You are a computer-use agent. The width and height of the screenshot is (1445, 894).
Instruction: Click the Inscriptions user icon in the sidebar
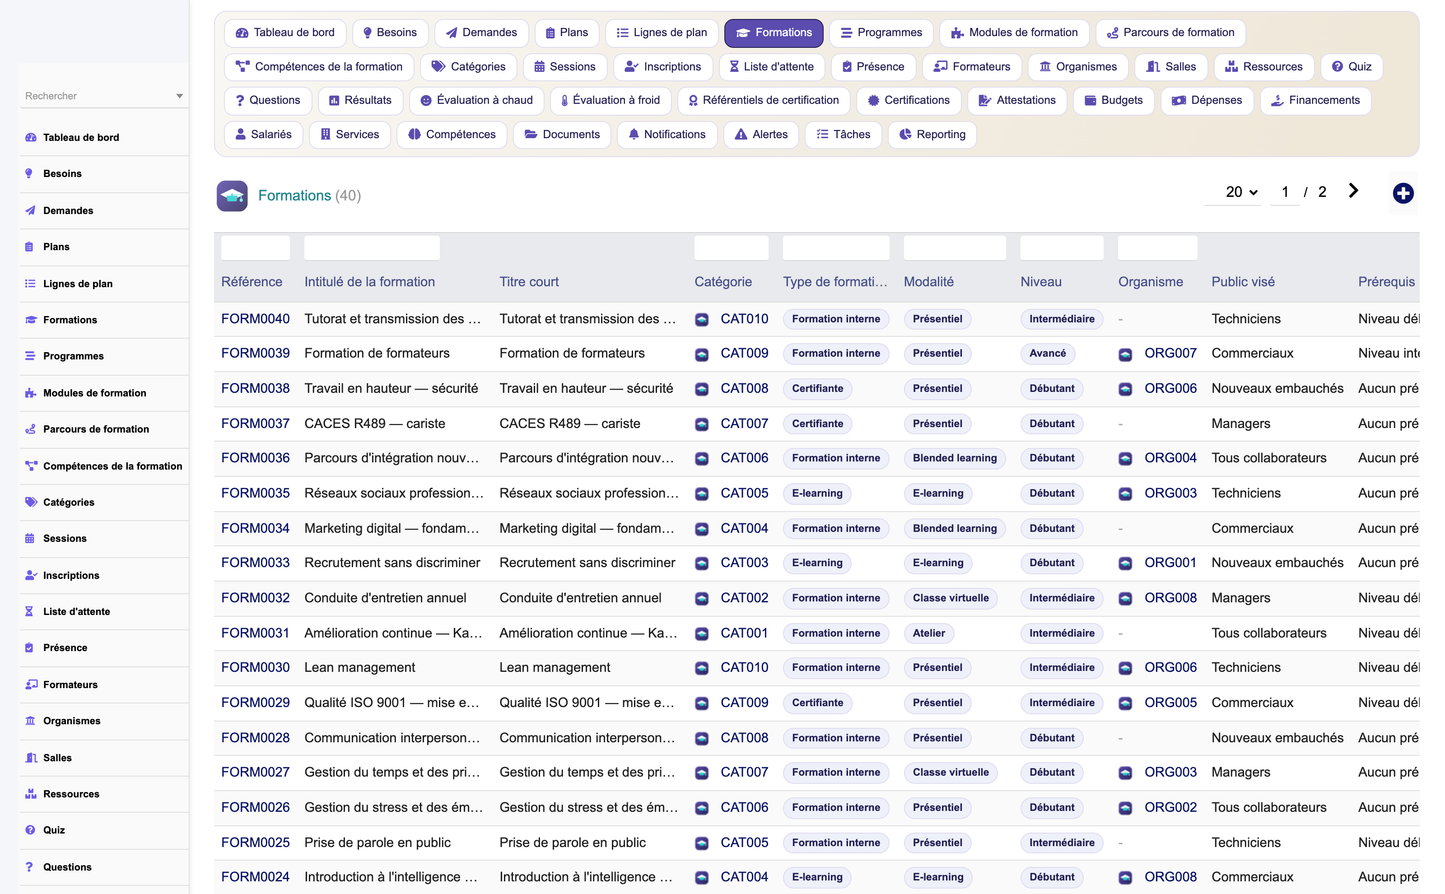30,575
